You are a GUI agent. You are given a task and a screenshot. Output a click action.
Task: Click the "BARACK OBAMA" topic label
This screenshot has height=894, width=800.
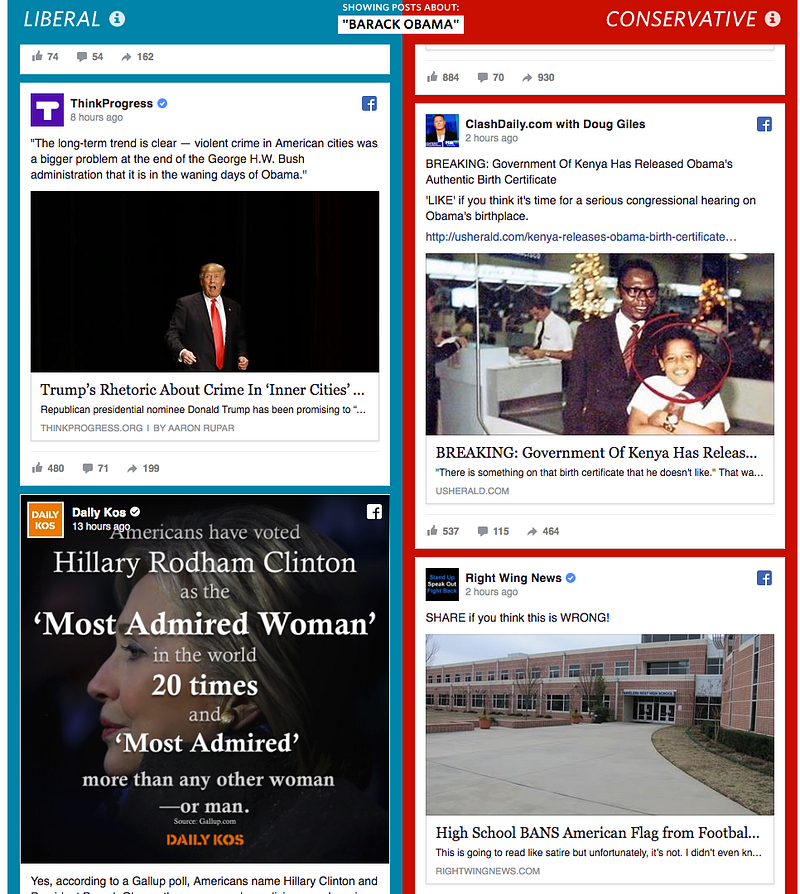click(401, 25)
